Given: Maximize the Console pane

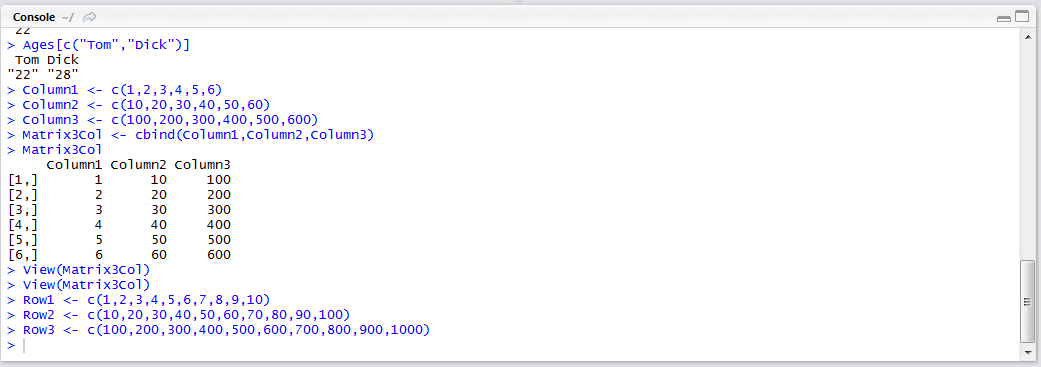Looking at the screenshot, I should pyautogui.click(x=1020, y=18).
